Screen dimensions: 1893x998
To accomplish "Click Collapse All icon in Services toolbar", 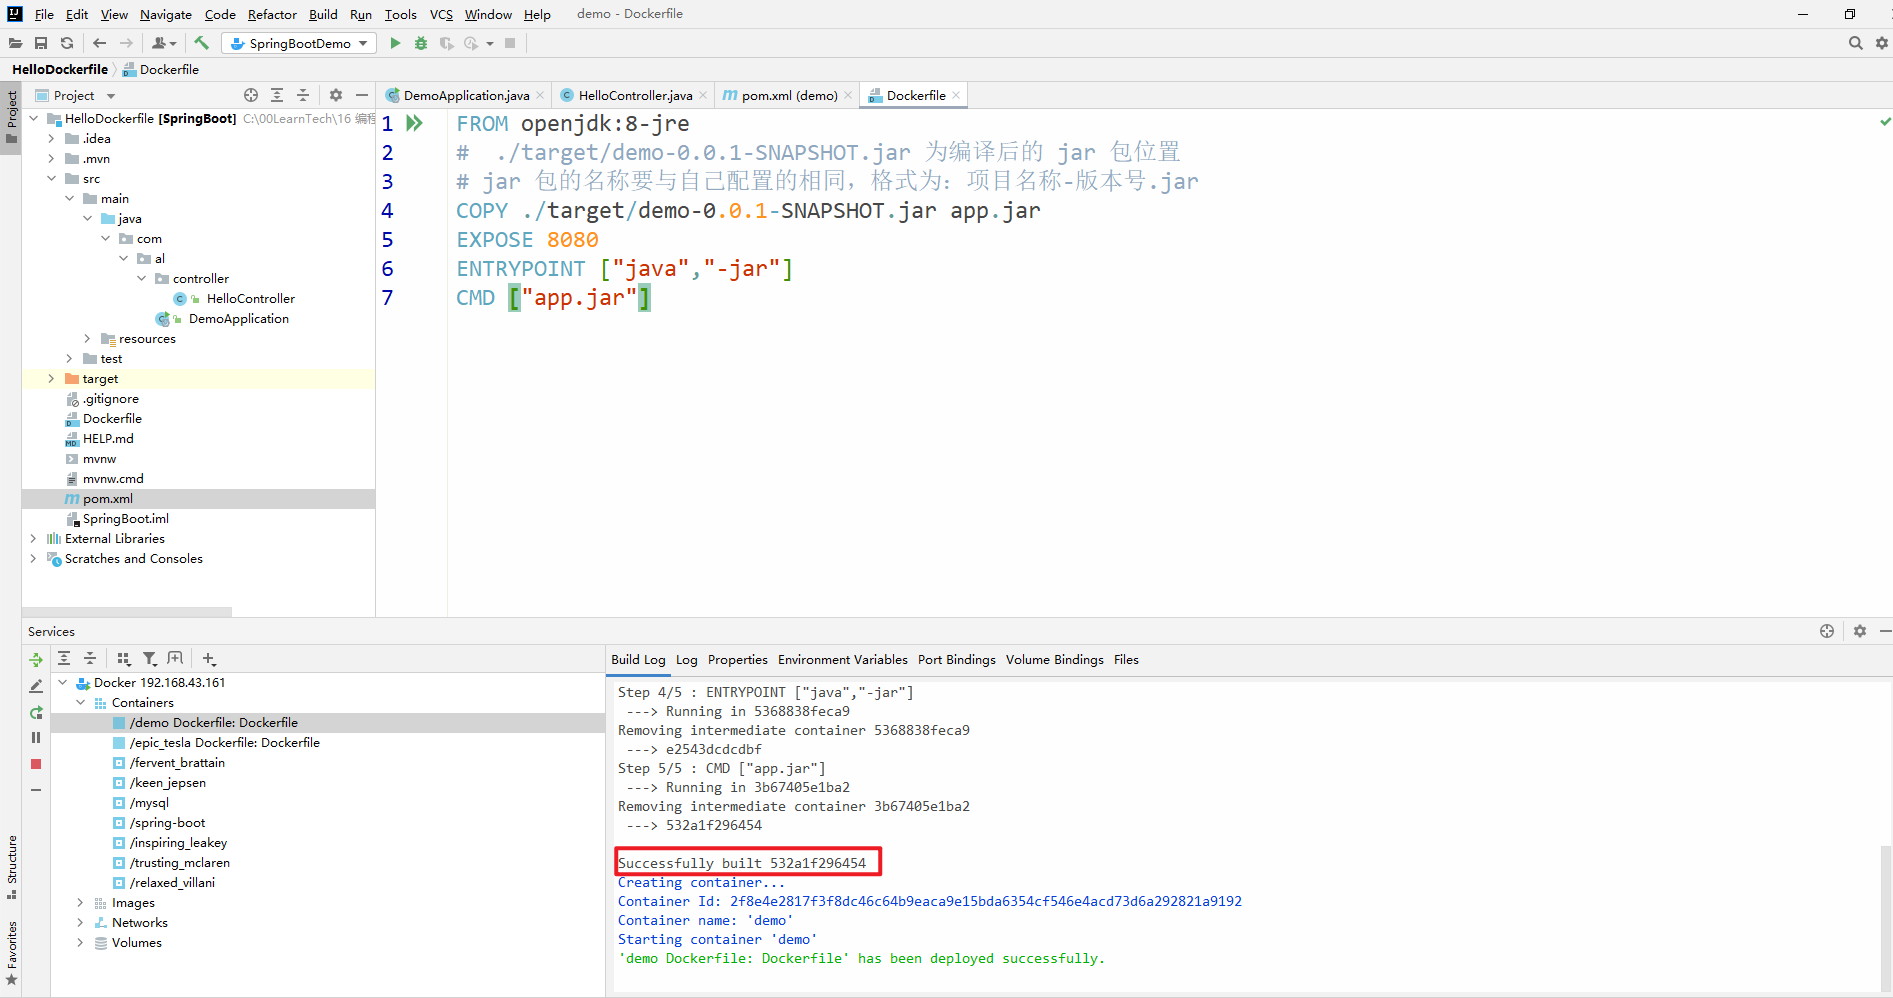I will point(90,658).
